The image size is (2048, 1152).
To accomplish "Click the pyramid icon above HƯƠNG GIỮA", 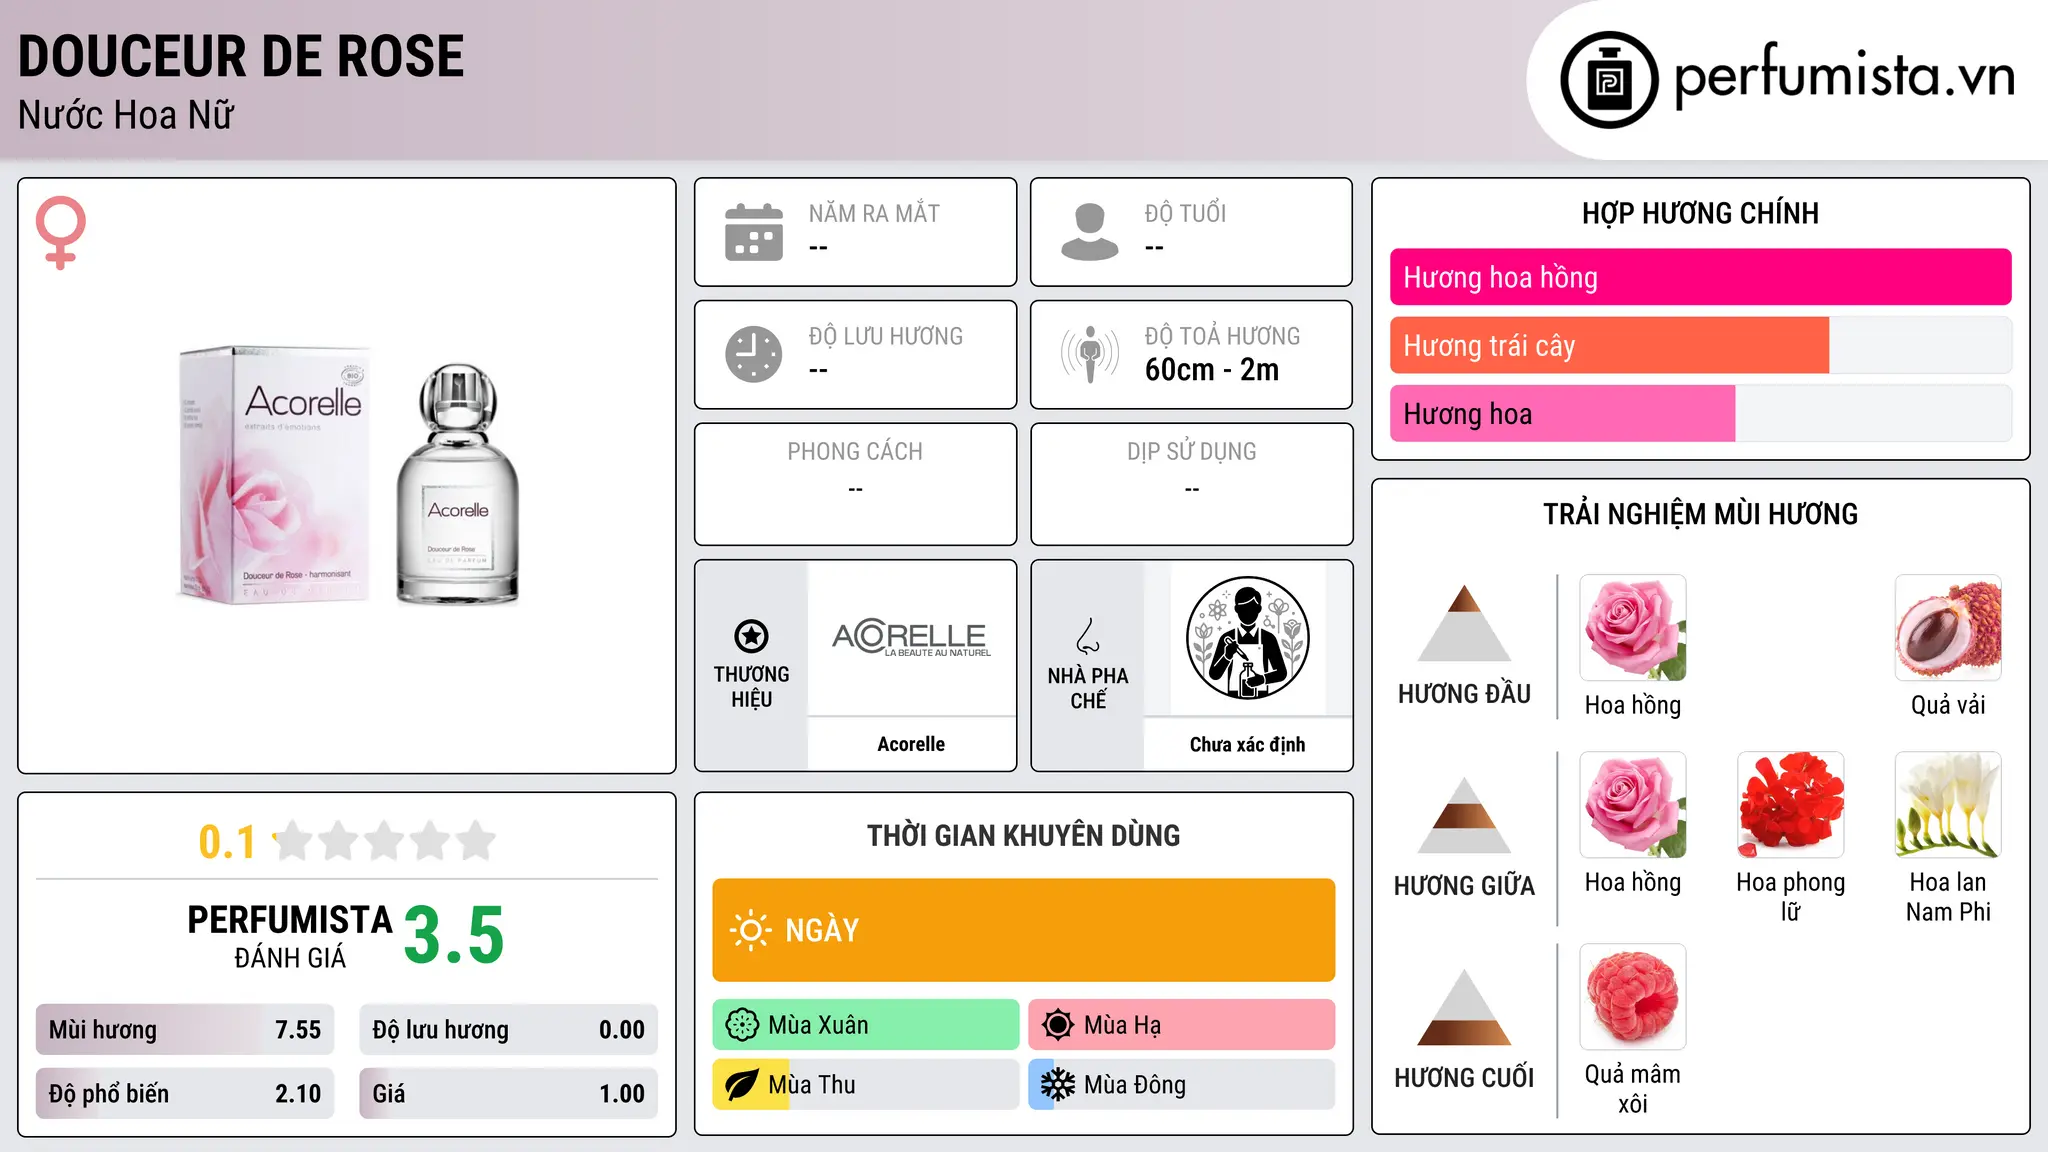I will click(1464, 815).
